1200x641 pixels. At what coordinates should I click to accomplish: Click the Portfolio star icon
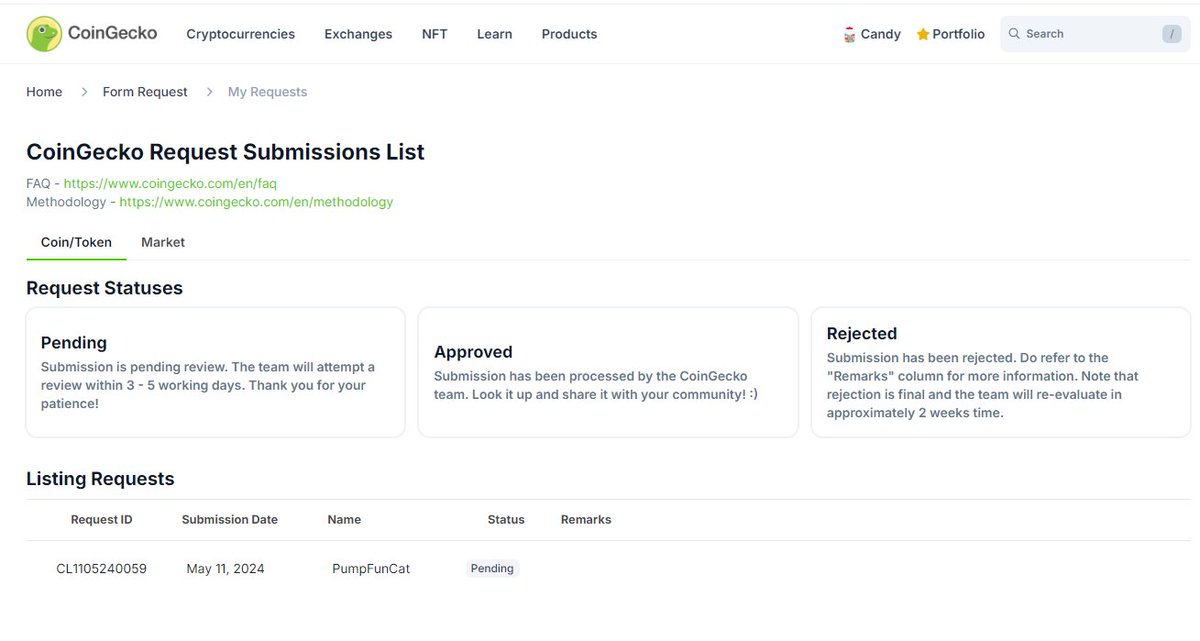point(923,34)
